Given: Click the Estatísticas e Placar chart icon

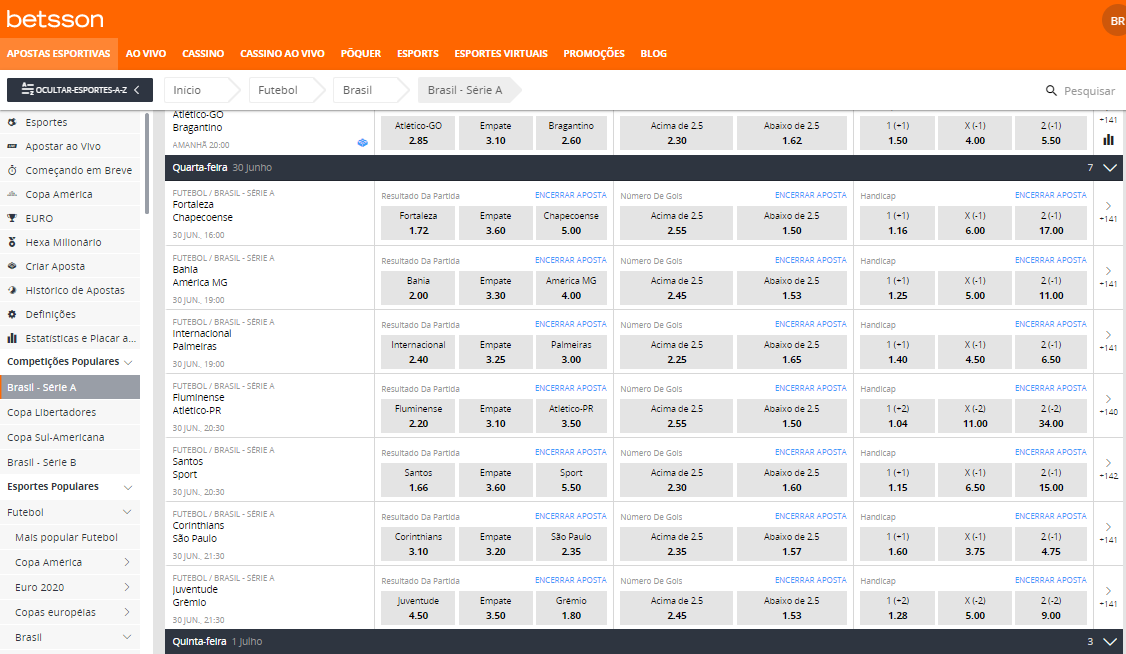Looking at the screenshot, I should tap(11, 338).
